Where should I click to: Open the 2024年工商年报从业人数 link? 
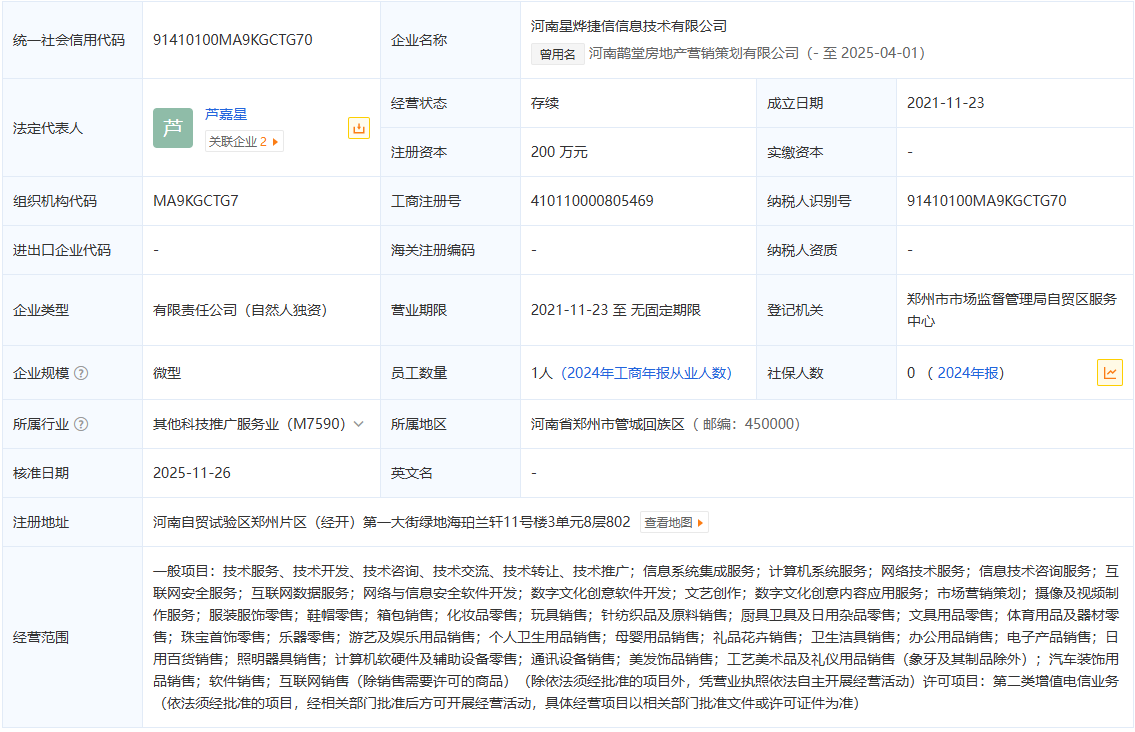pos(648,373)
